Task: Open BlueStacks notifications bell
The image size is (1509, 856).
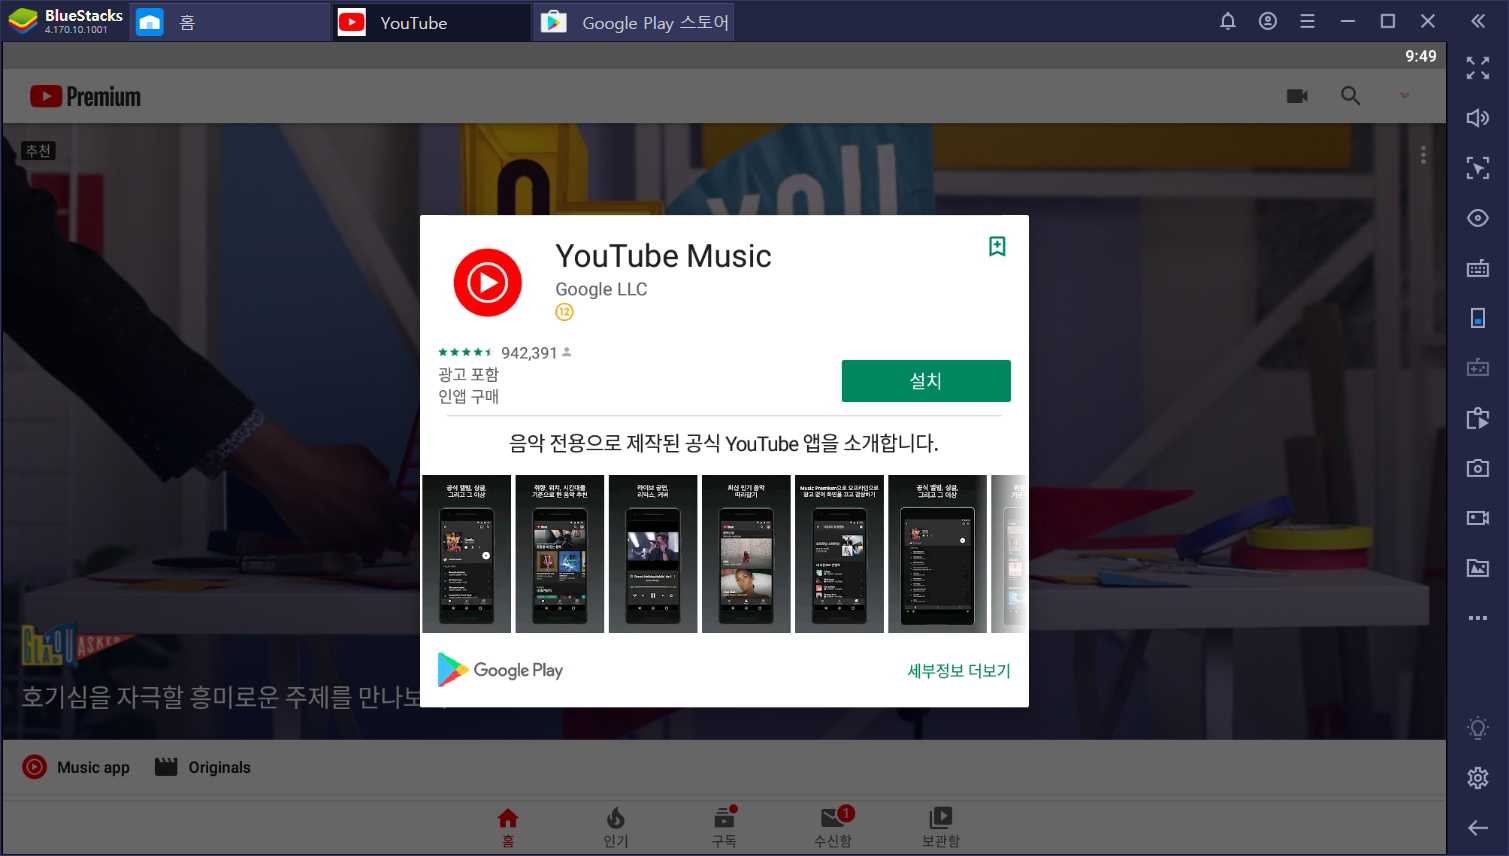Action: [x=1228, y=21]
